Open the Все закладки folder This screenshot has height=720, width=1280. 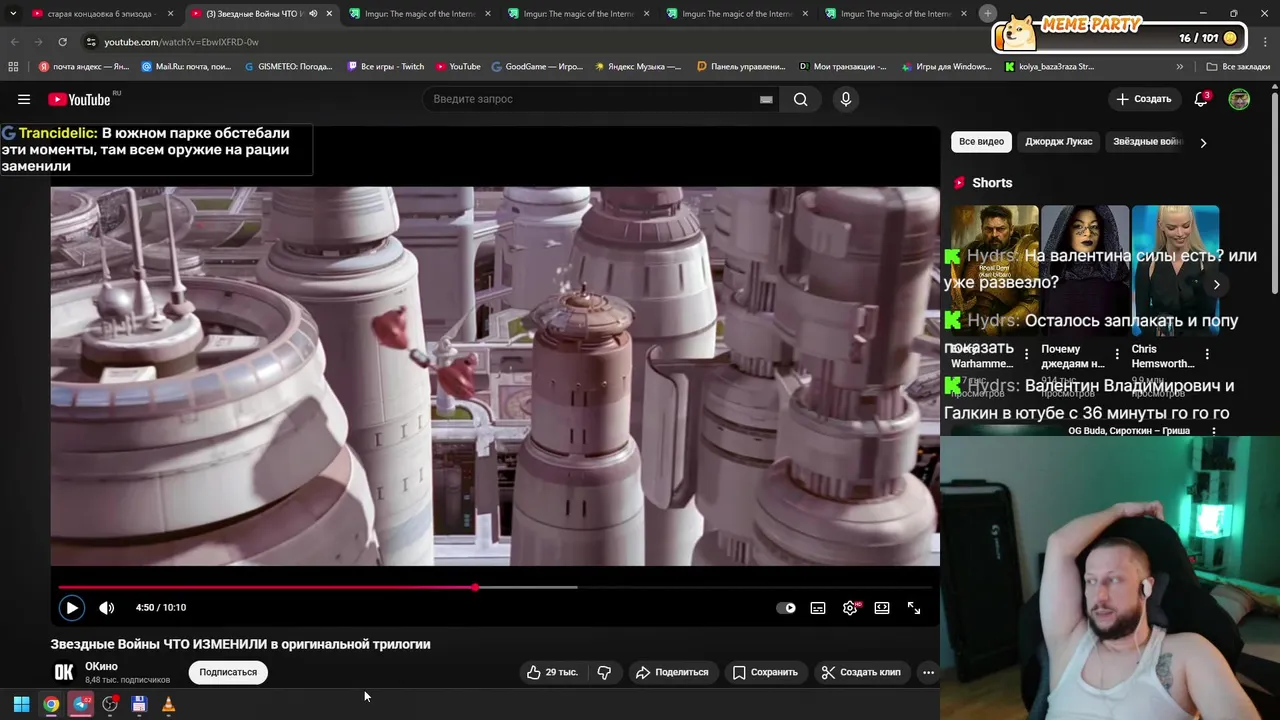tap(1238, 67)
